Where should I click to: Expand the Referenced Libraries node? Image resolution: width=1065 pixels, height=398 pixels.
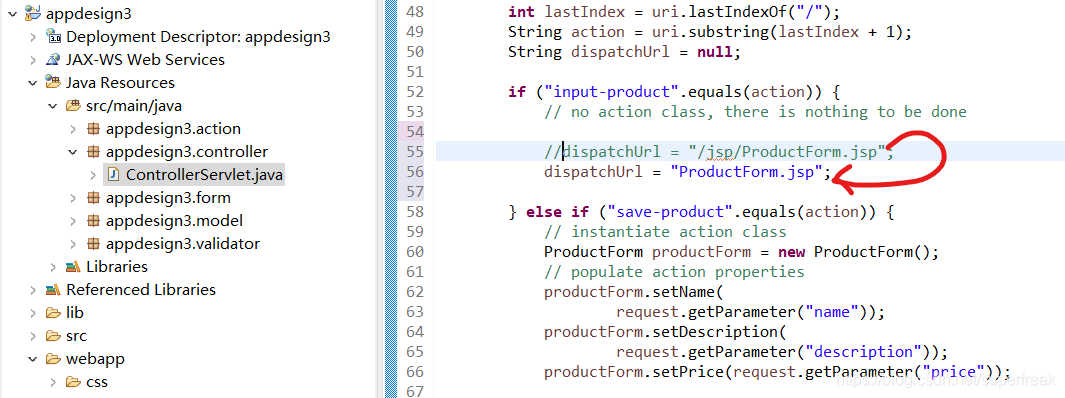(33, 290)
